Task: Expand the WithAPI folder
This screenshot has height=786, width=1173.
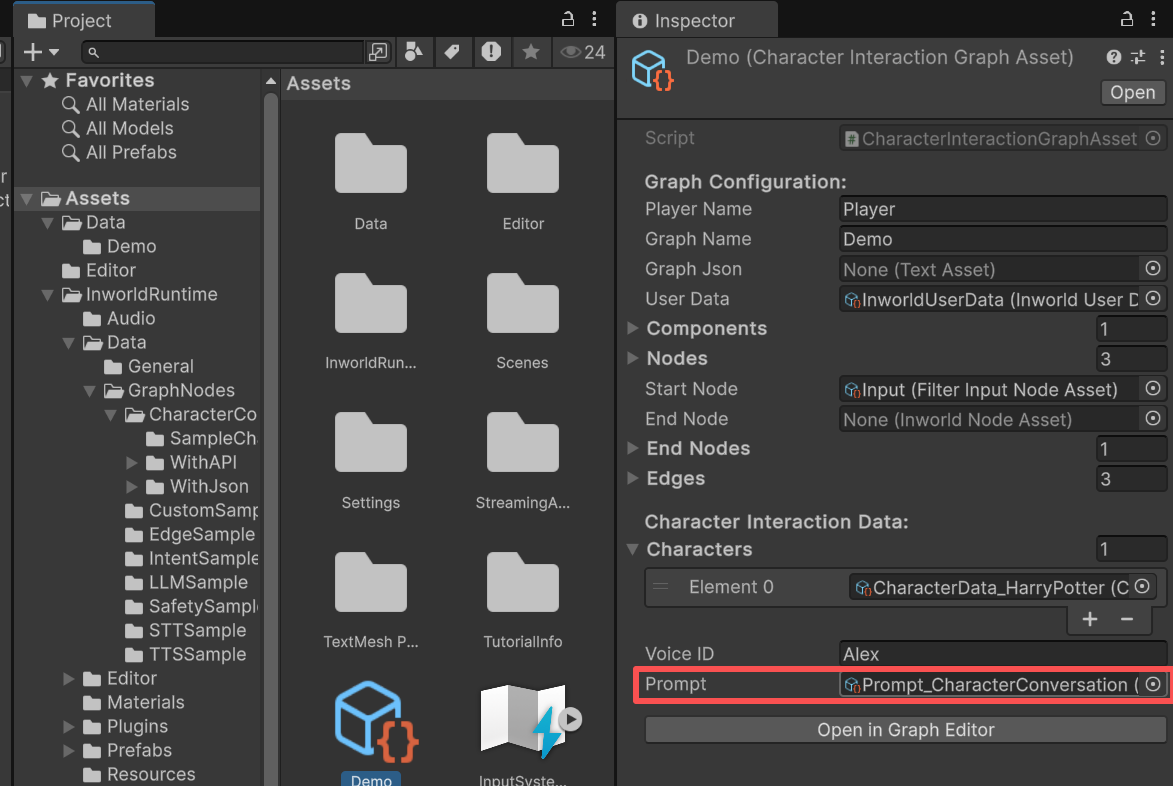Action: click(132, 462)
